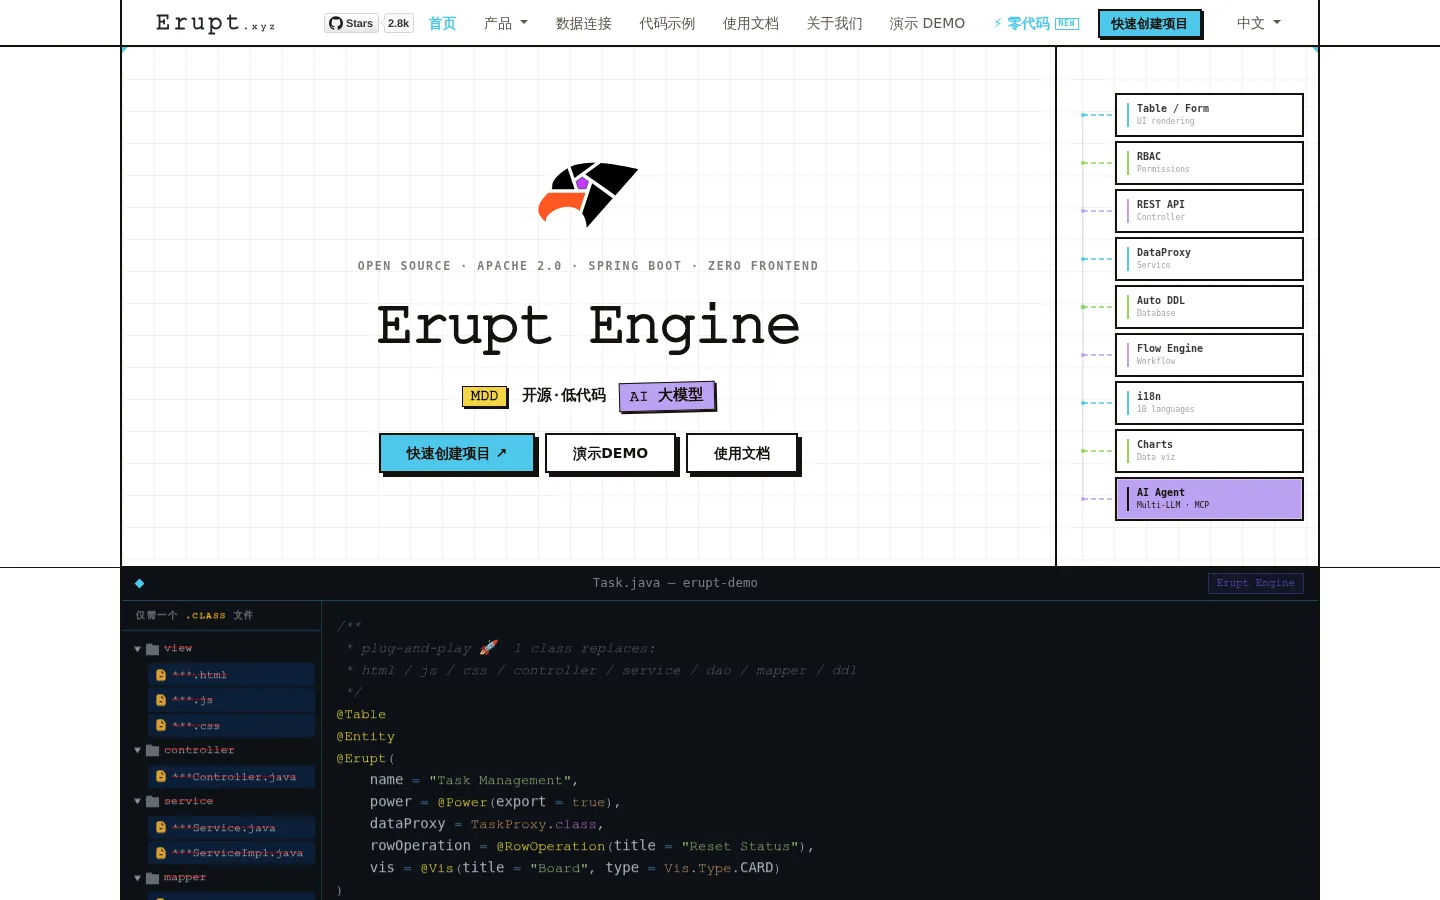Select the Flow Engine Workflow card
This screenshot has height=900, width=1440.
[1209, 355]
